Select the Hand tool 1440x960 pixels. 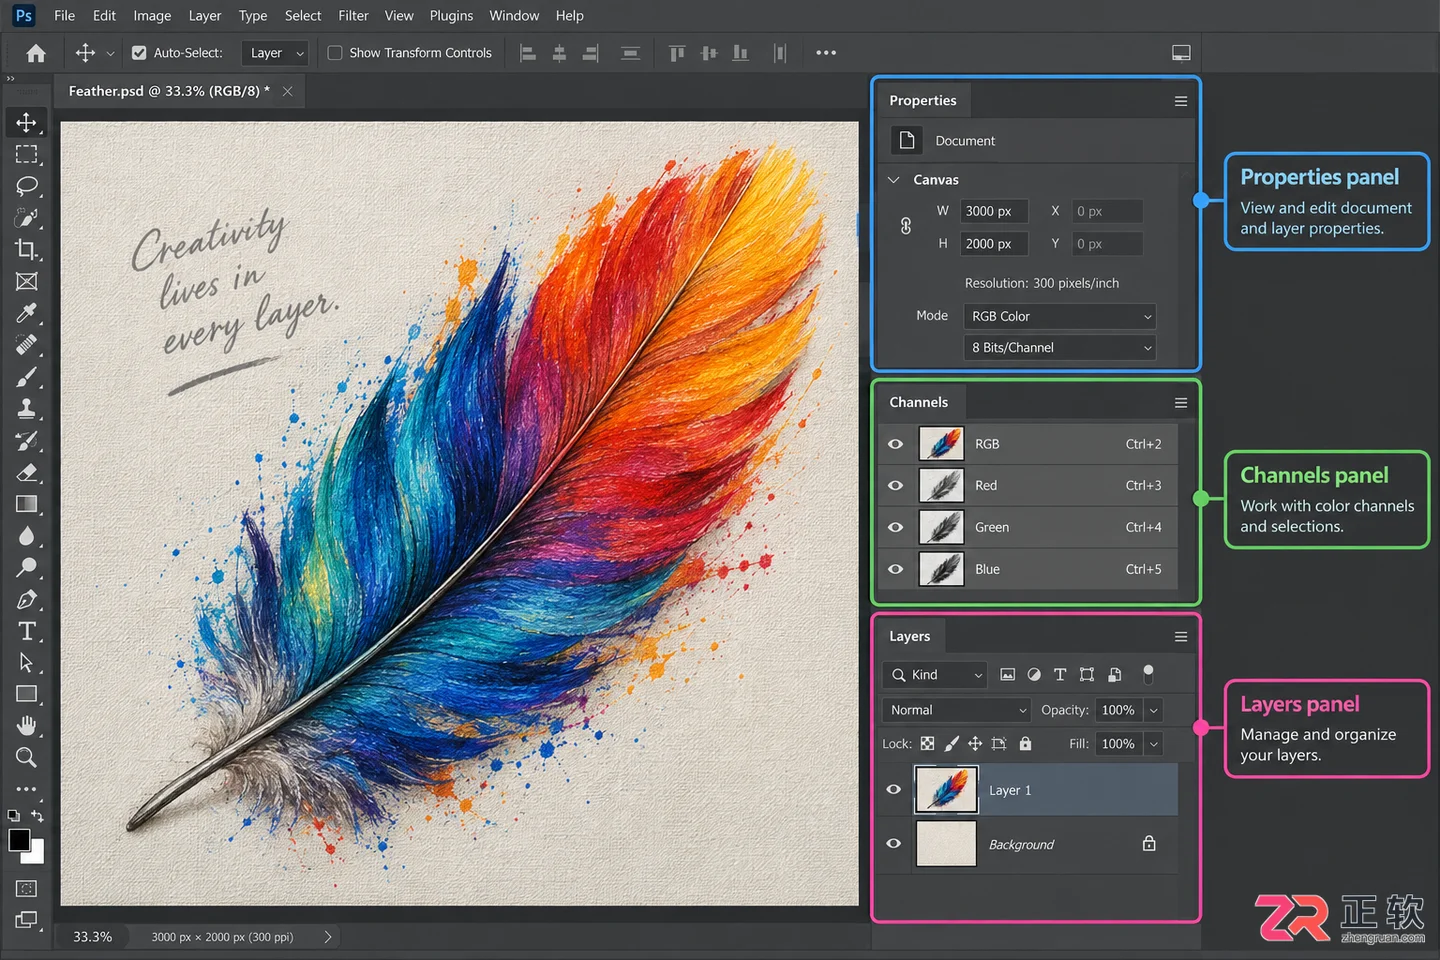coord(27,725)
